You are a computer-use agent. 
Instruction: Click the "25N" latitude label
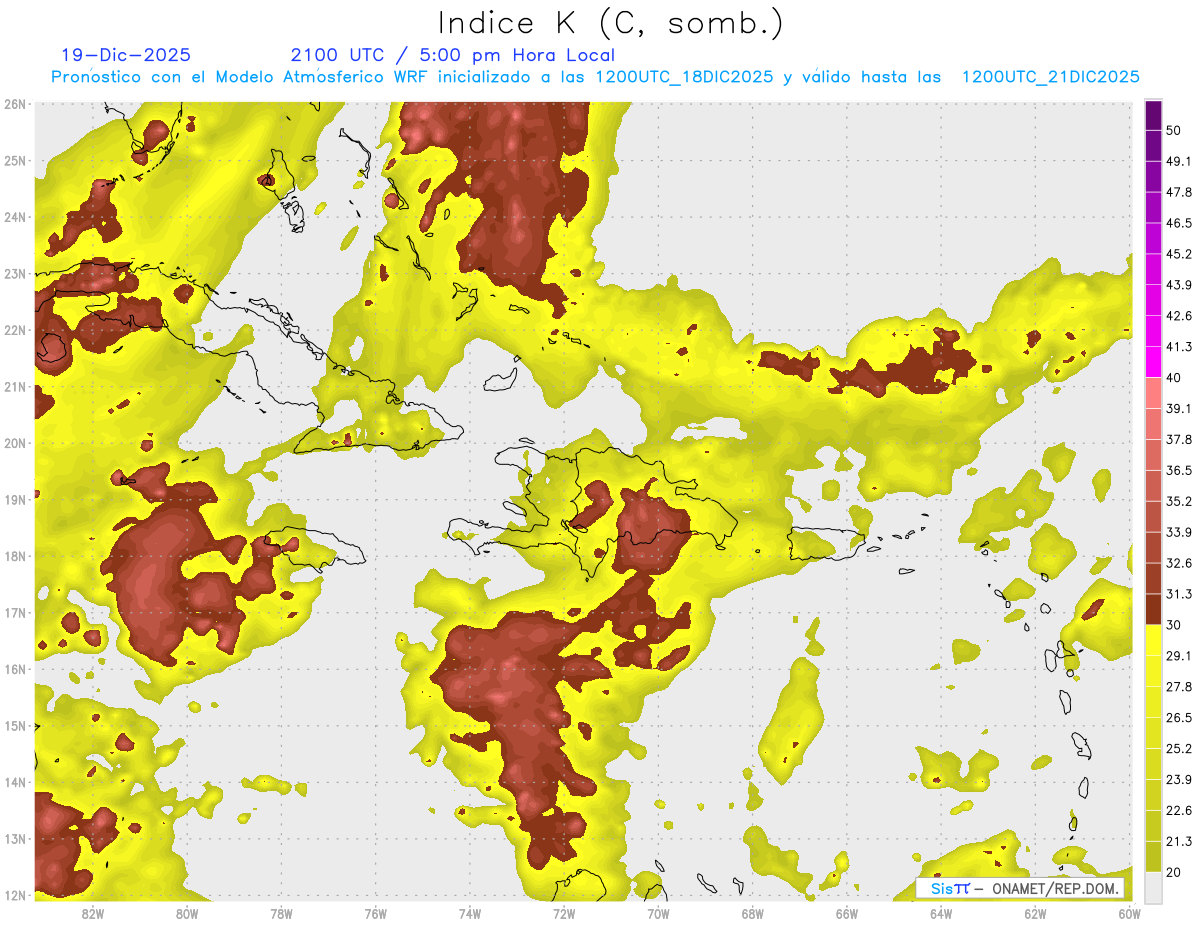(x=14, y=161)
